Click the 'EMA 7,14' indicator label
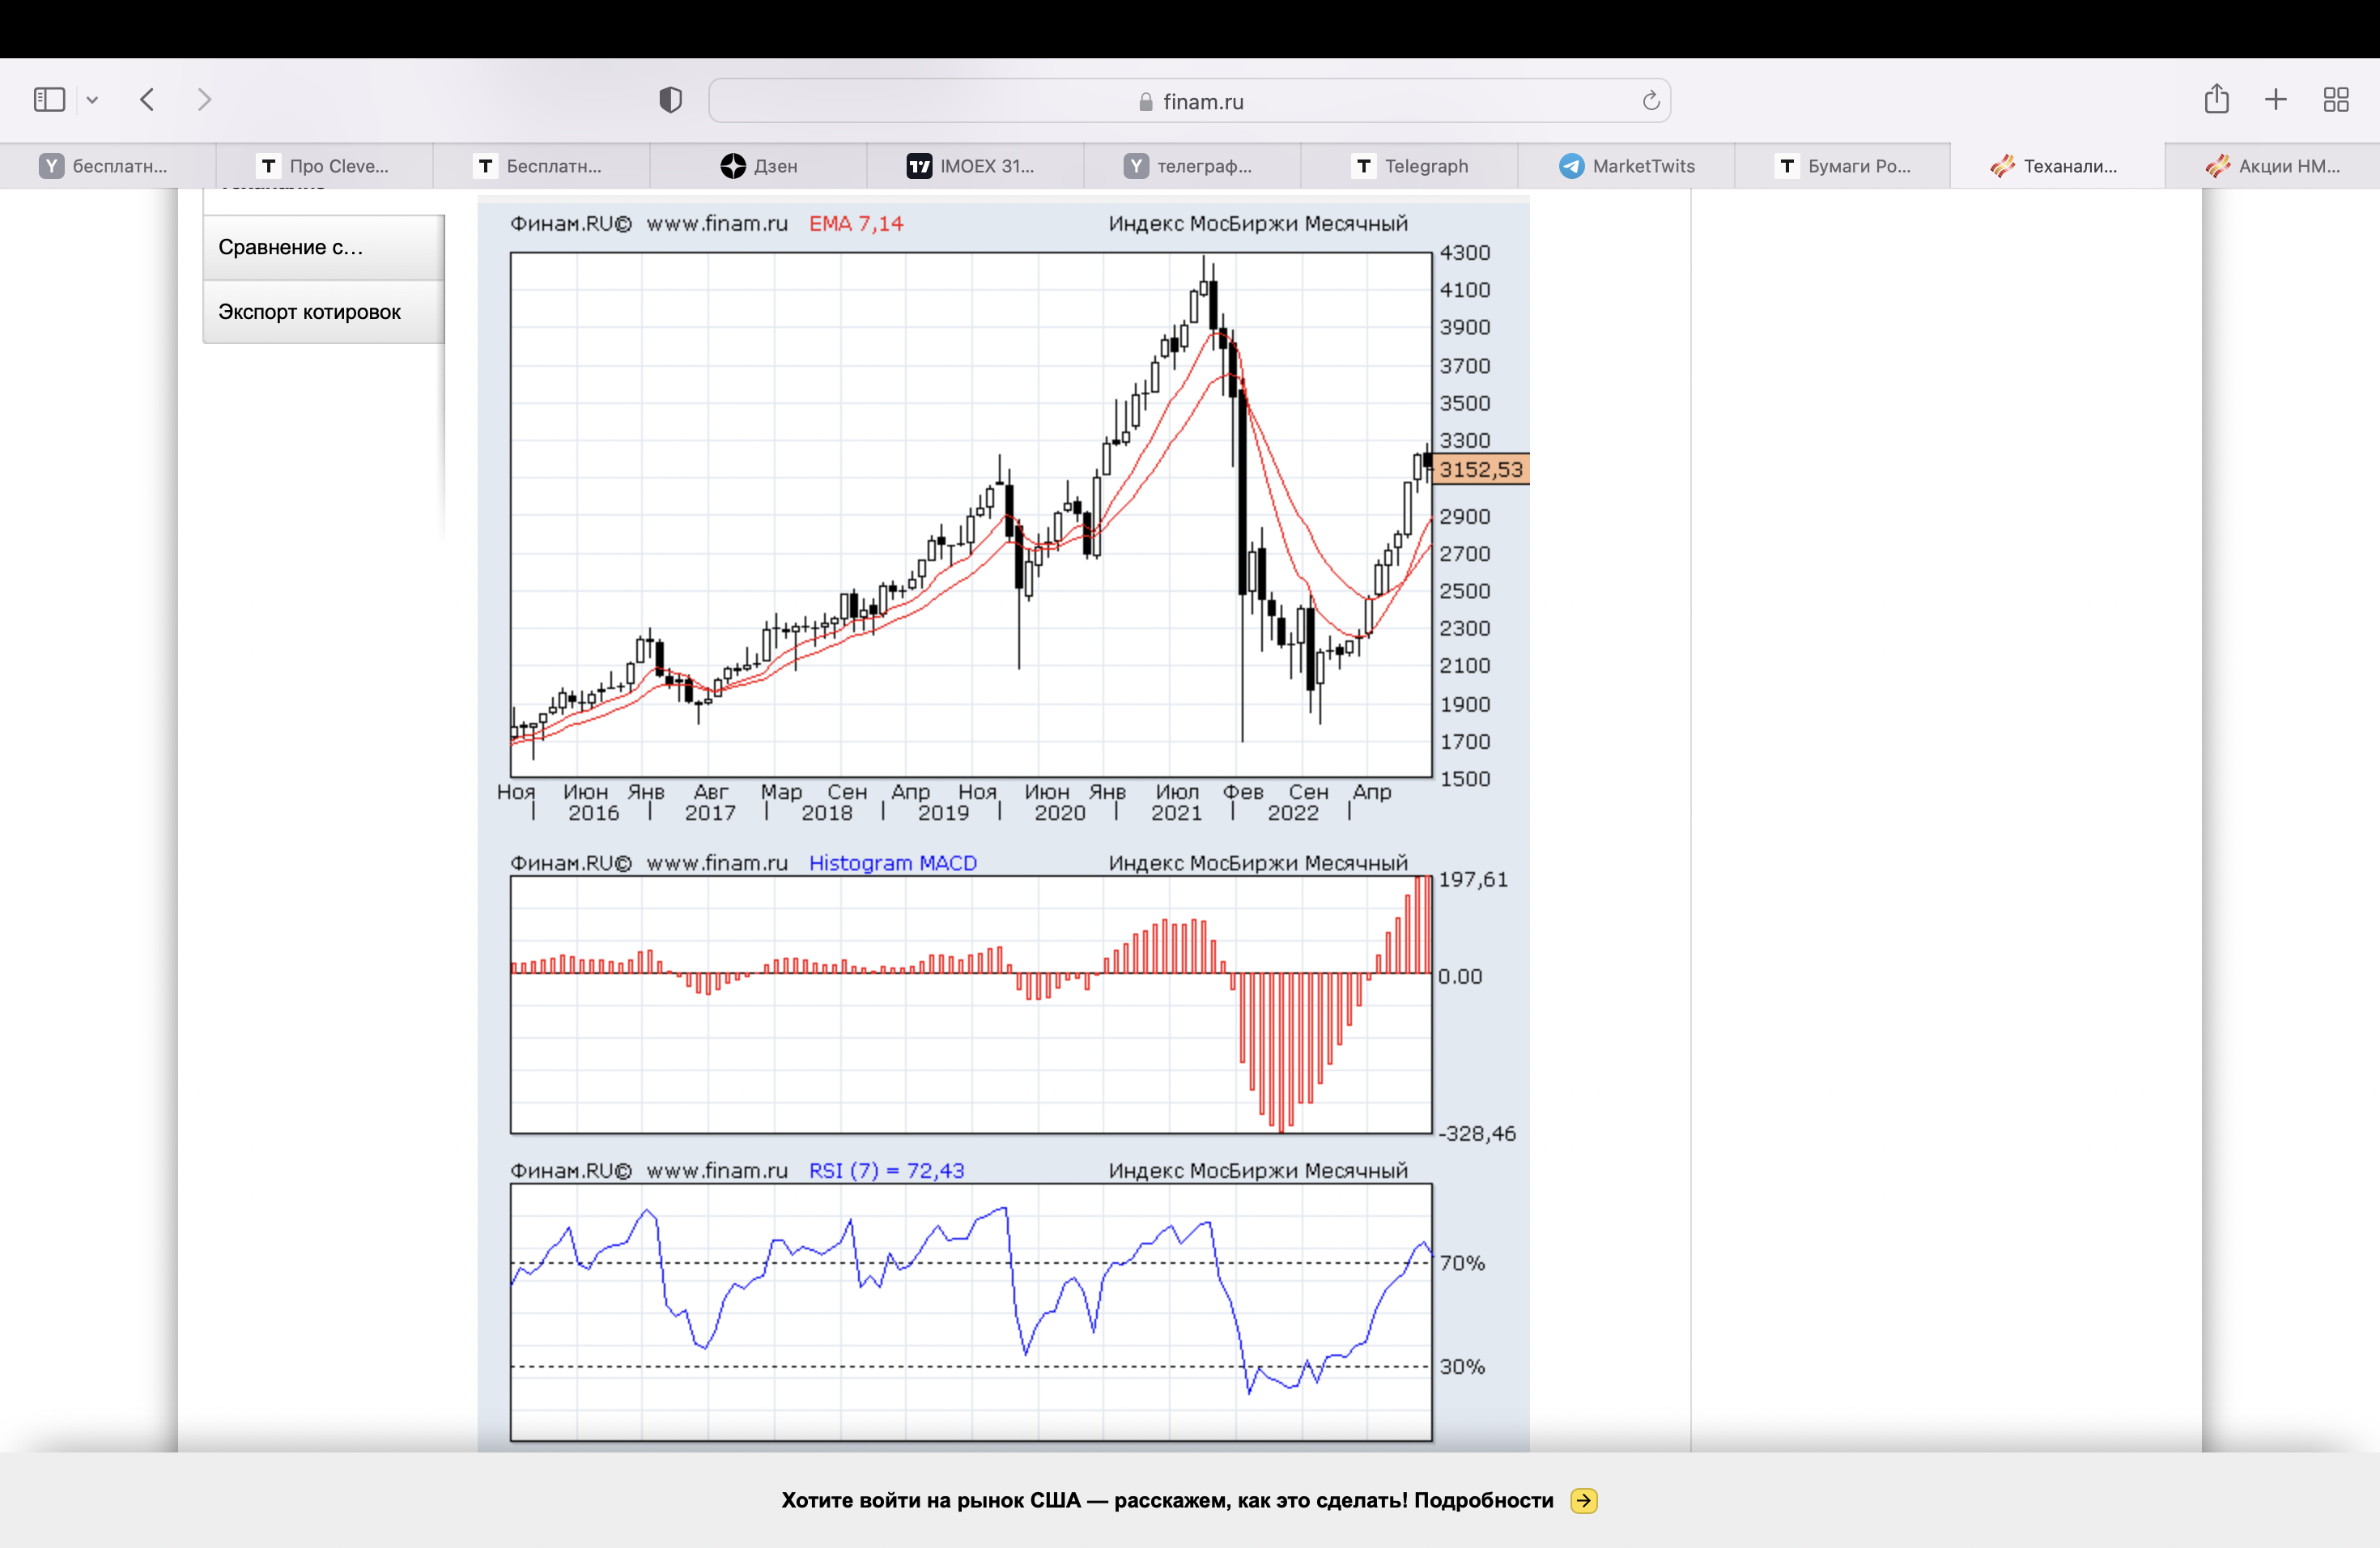Viewport: 2380px width, 1548px height. (x=856, y=223)
